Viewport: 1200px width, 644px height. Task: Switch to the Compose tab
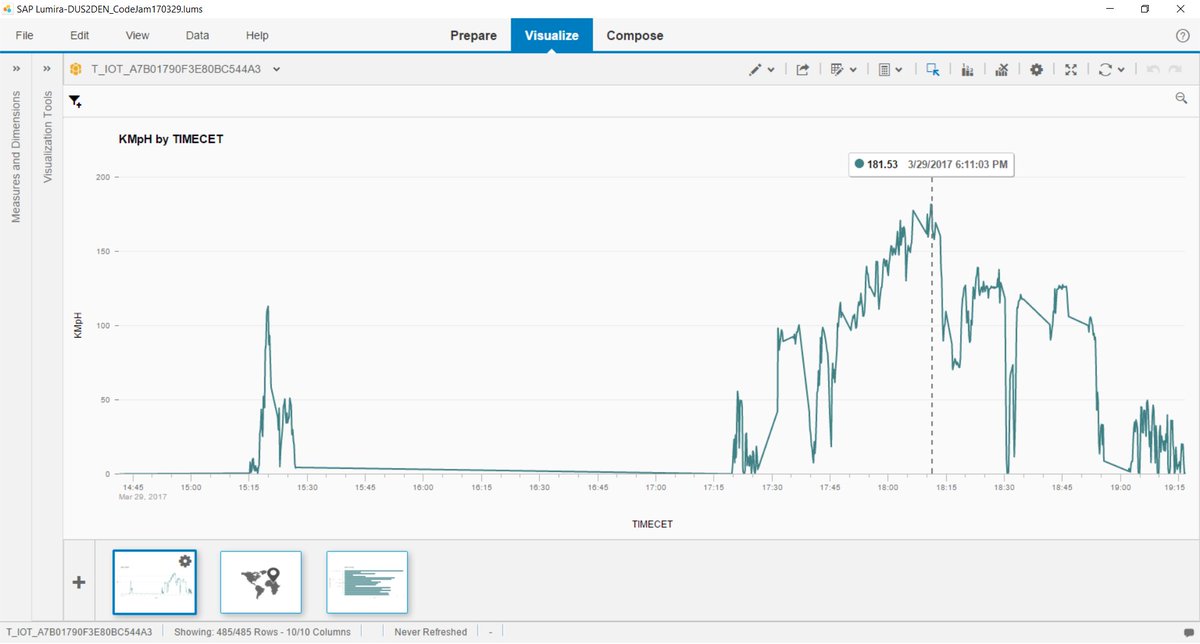click(x=635, y=35)
